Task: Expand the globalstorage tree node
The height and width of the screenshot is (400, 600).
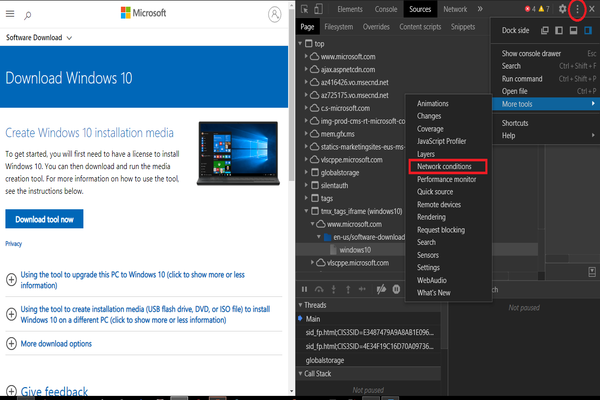Action: point(306,172)
